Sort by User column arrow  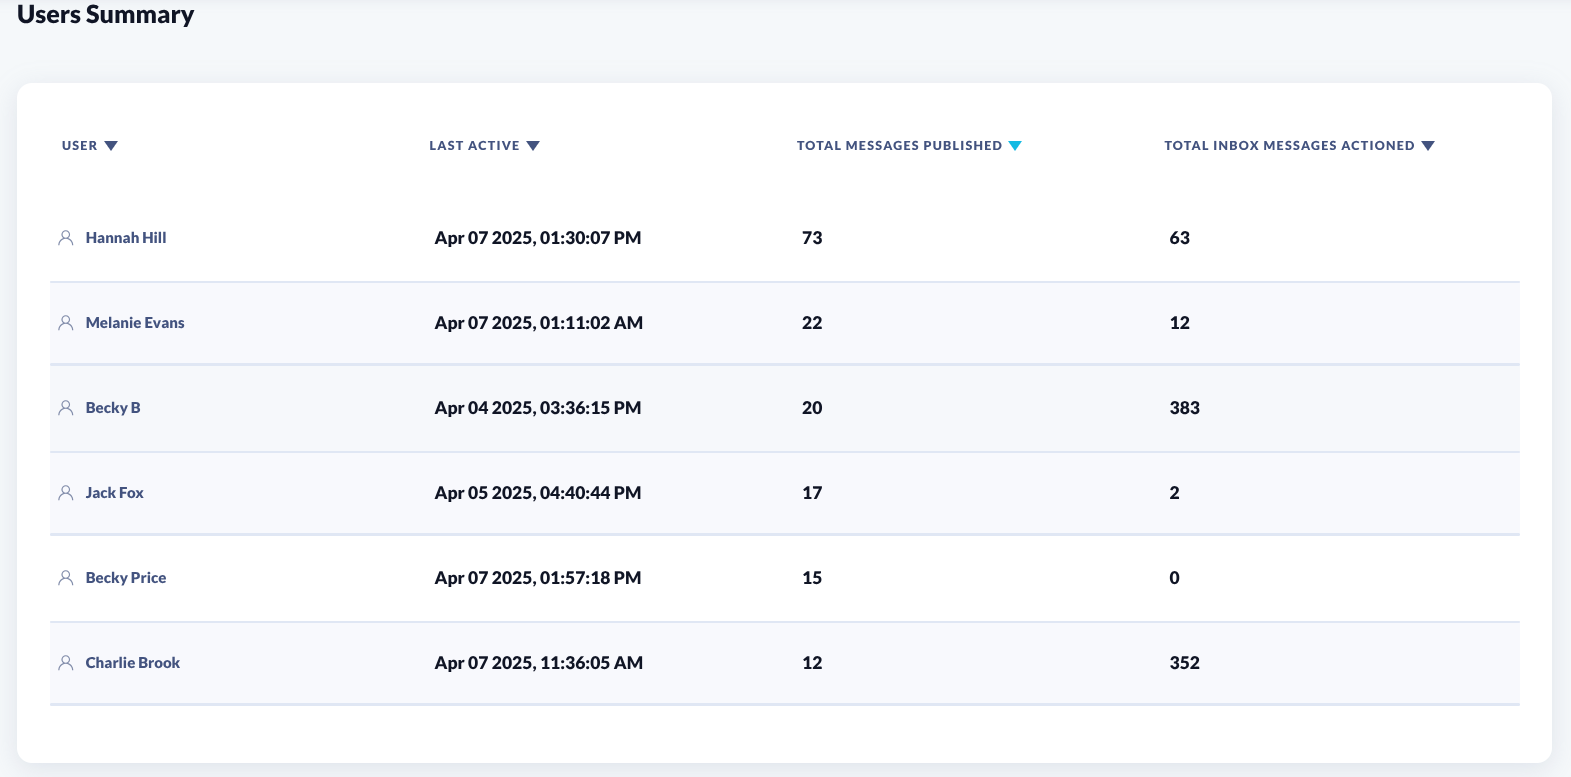111,146
